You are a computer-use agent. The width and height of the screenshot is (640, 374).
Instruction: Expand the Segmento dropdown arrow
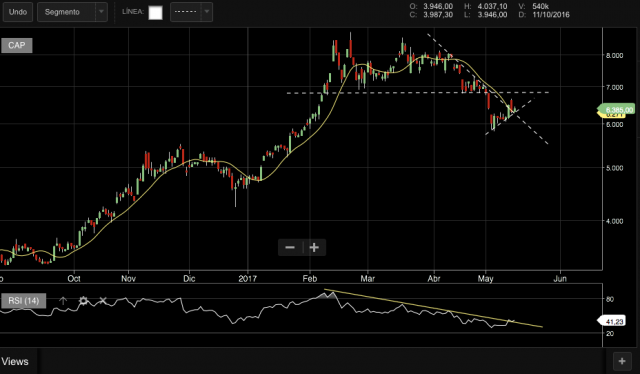tap(101, 12)
